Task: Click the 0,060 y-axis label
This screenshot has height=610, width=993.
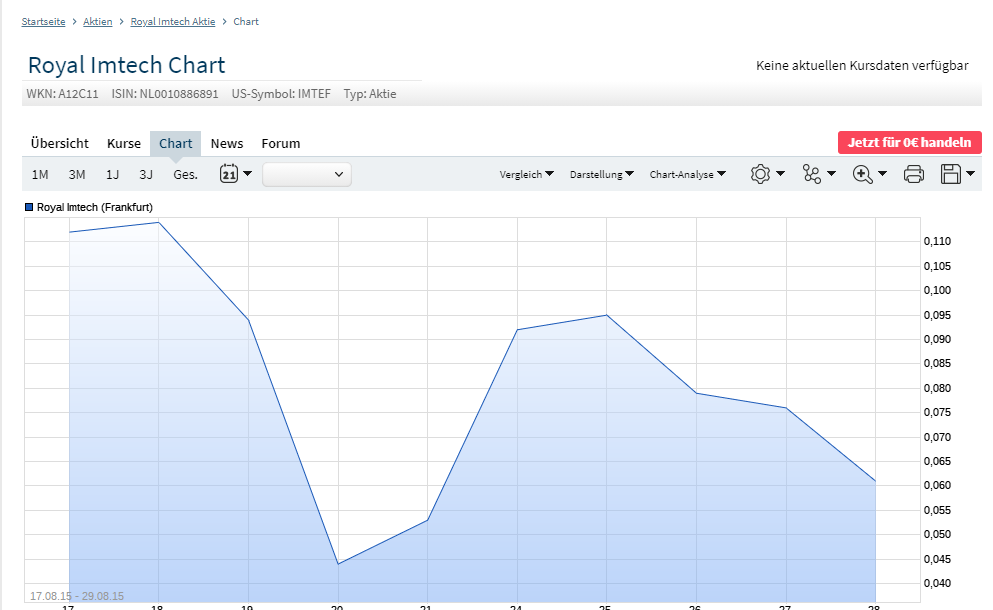Action: coord(937,485)
